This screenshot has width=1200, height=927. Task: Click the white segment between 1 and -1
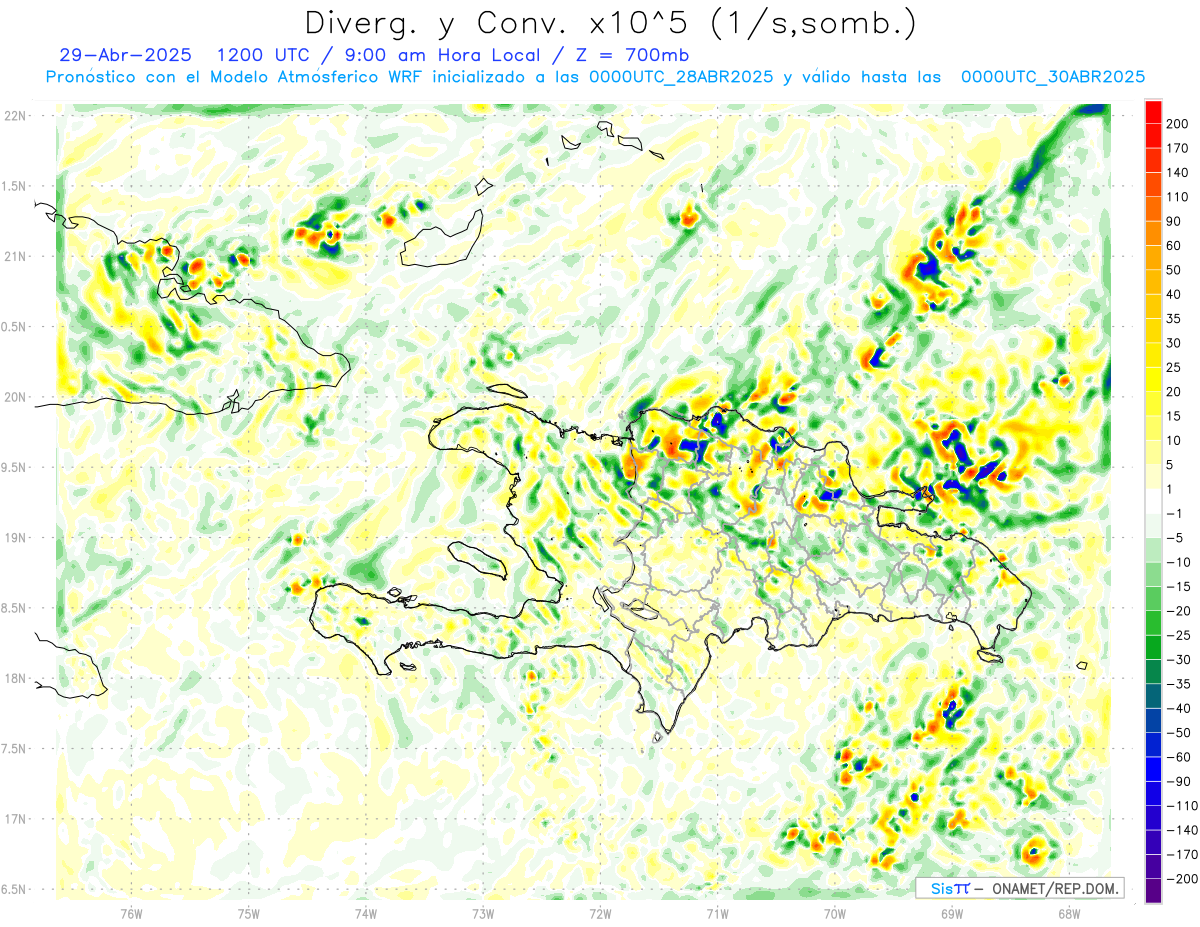click(x=1153, y=501)
